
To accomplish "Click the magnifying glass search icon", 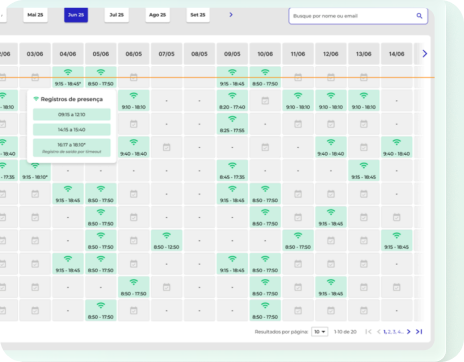I will click(x=419, y=16).
